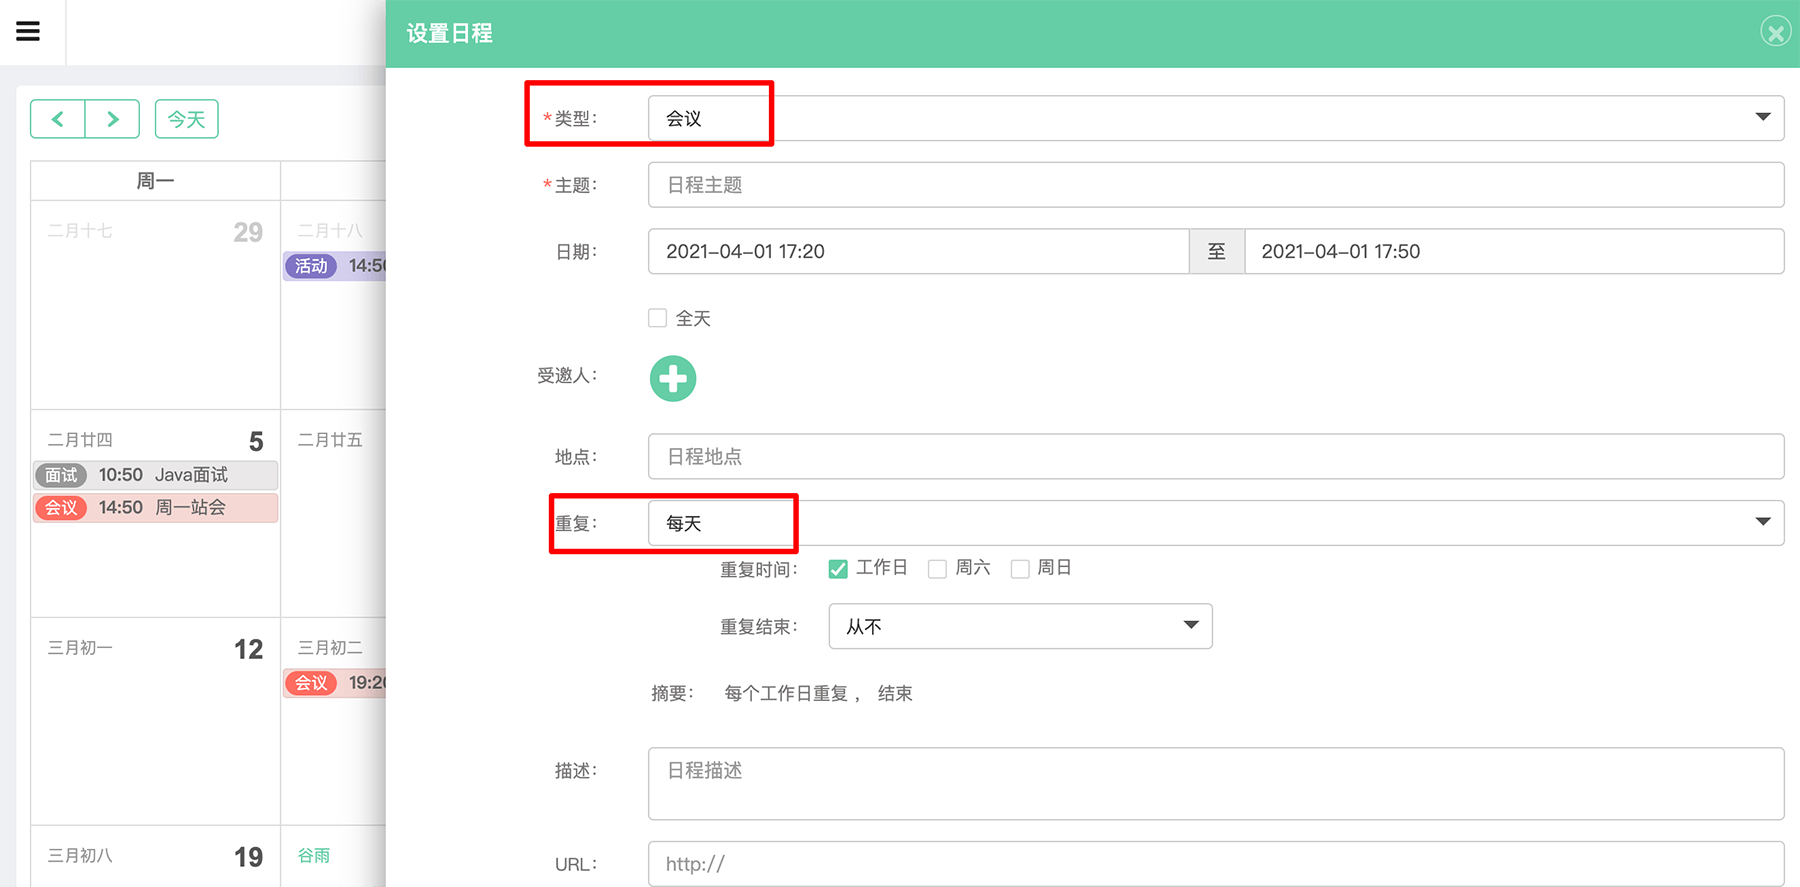Go to previous month arrow

[x=58, y=119]
